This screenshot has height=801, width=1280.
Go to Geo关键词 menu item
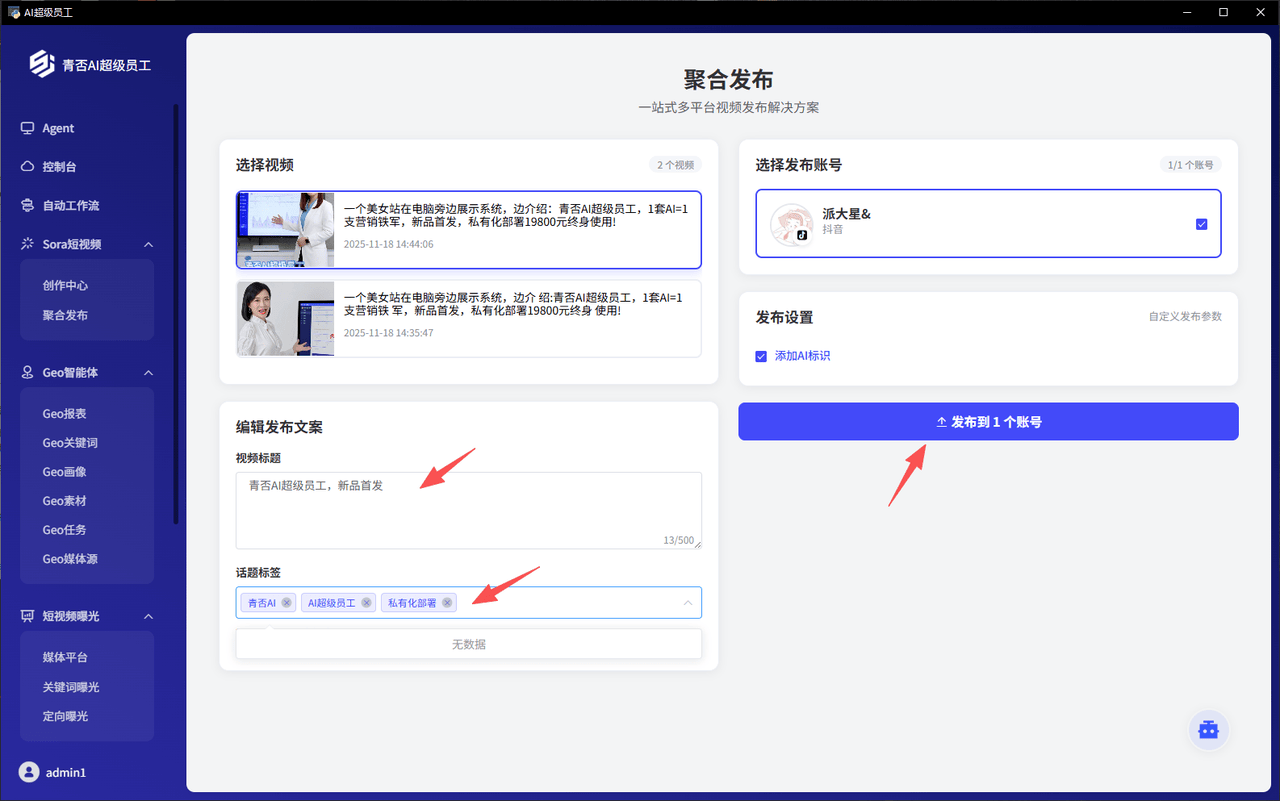tap(70, 443)
